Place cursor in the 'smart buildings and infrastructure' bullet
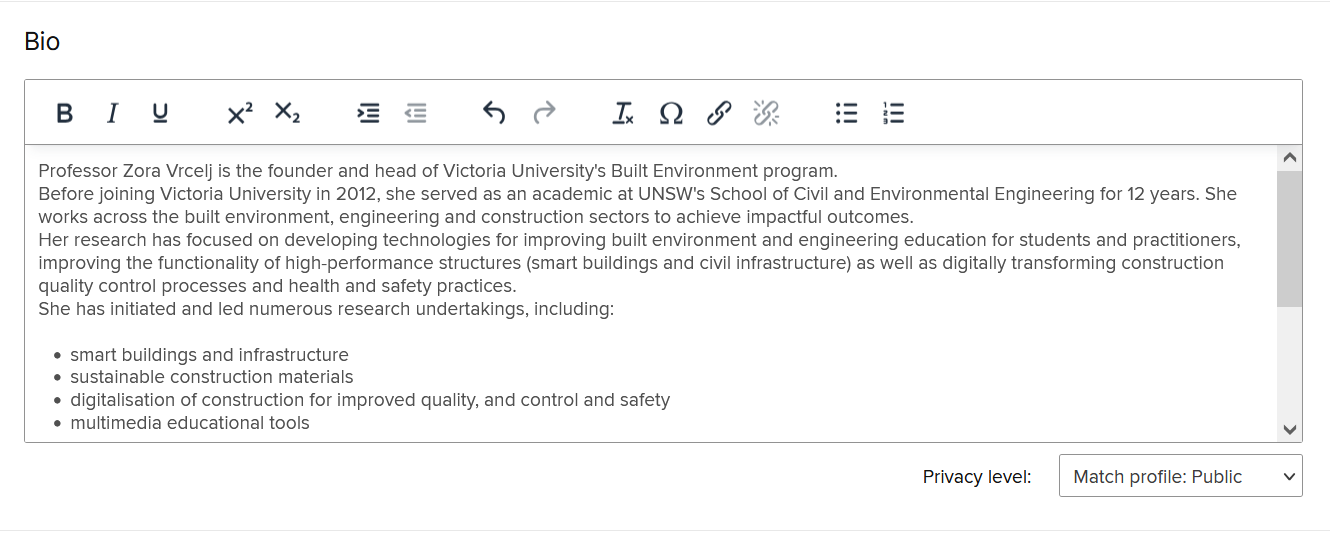Screen dimensions: 1330x544 209,355
